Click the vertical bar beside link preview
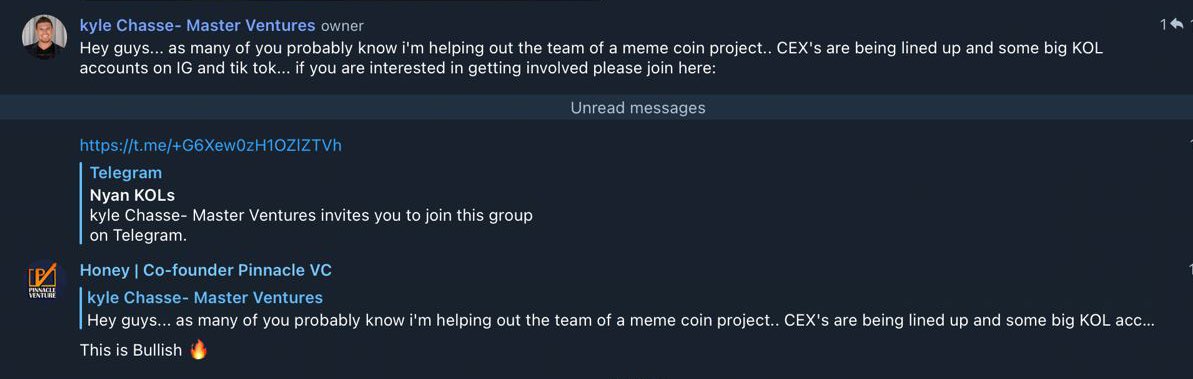 [x=81, y=204]
